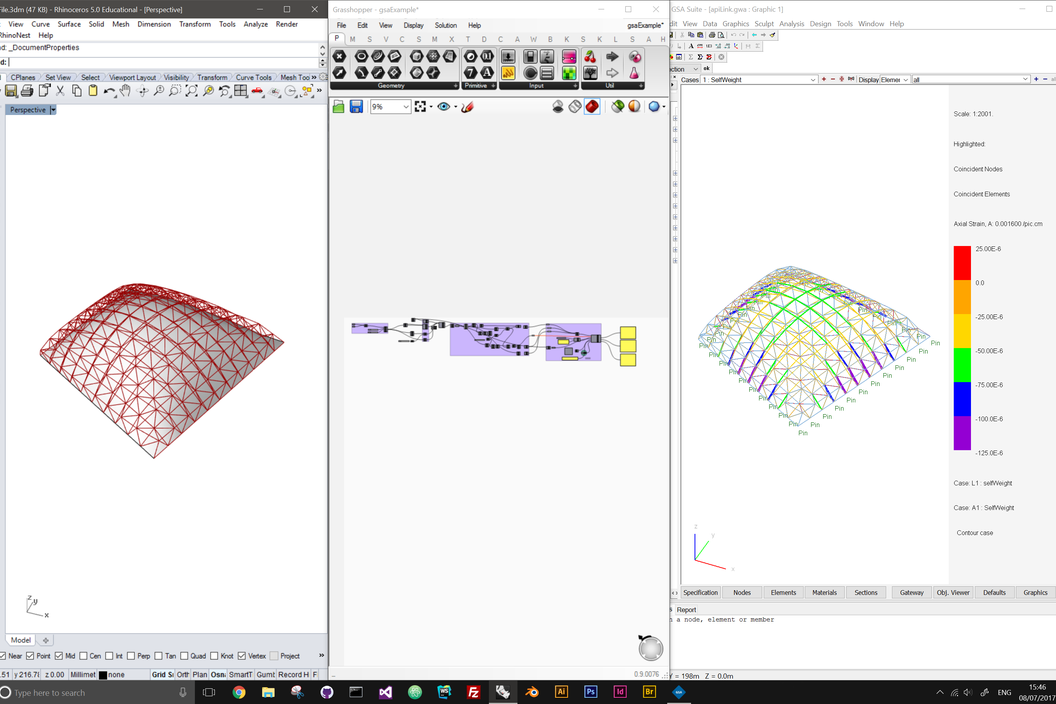Screen dimensions: 1056x704
Task: Expand the Input panel plus button
Action: [x=576, y=86]
